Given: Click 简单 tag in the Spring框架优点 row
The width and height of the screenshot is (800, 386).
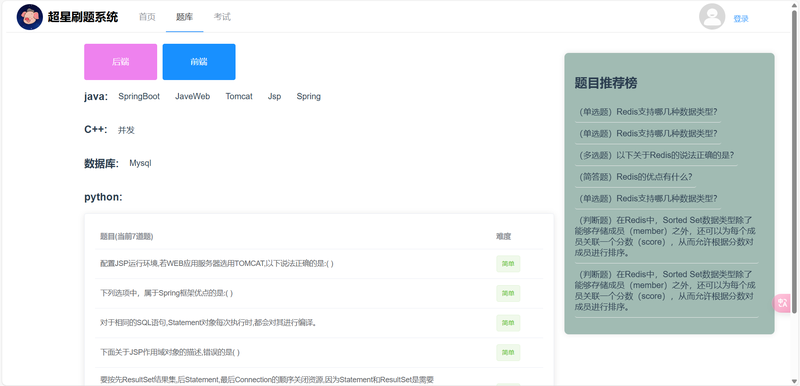Looking at the screenshot, I should tap(508, 293).
